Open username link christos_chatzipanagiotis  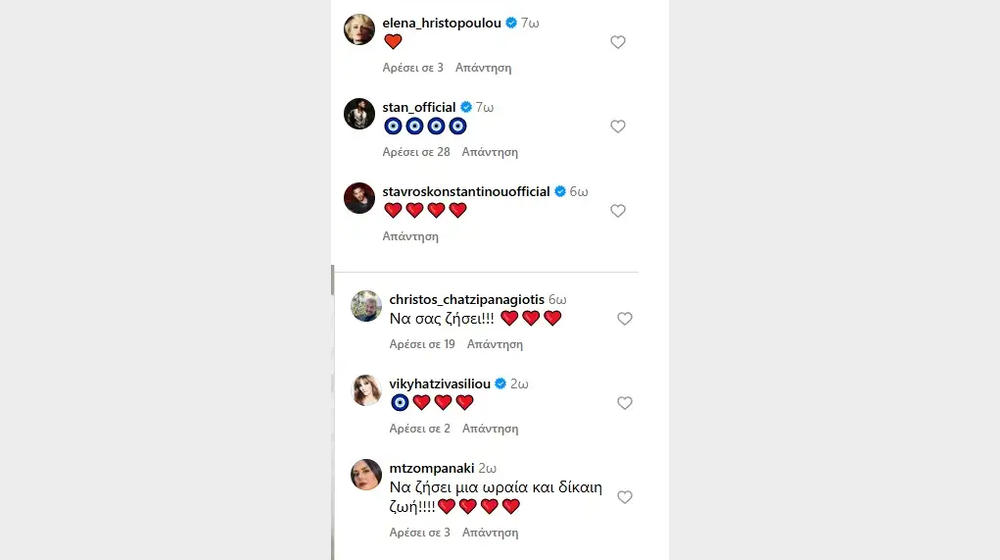(x=466, y=299)
